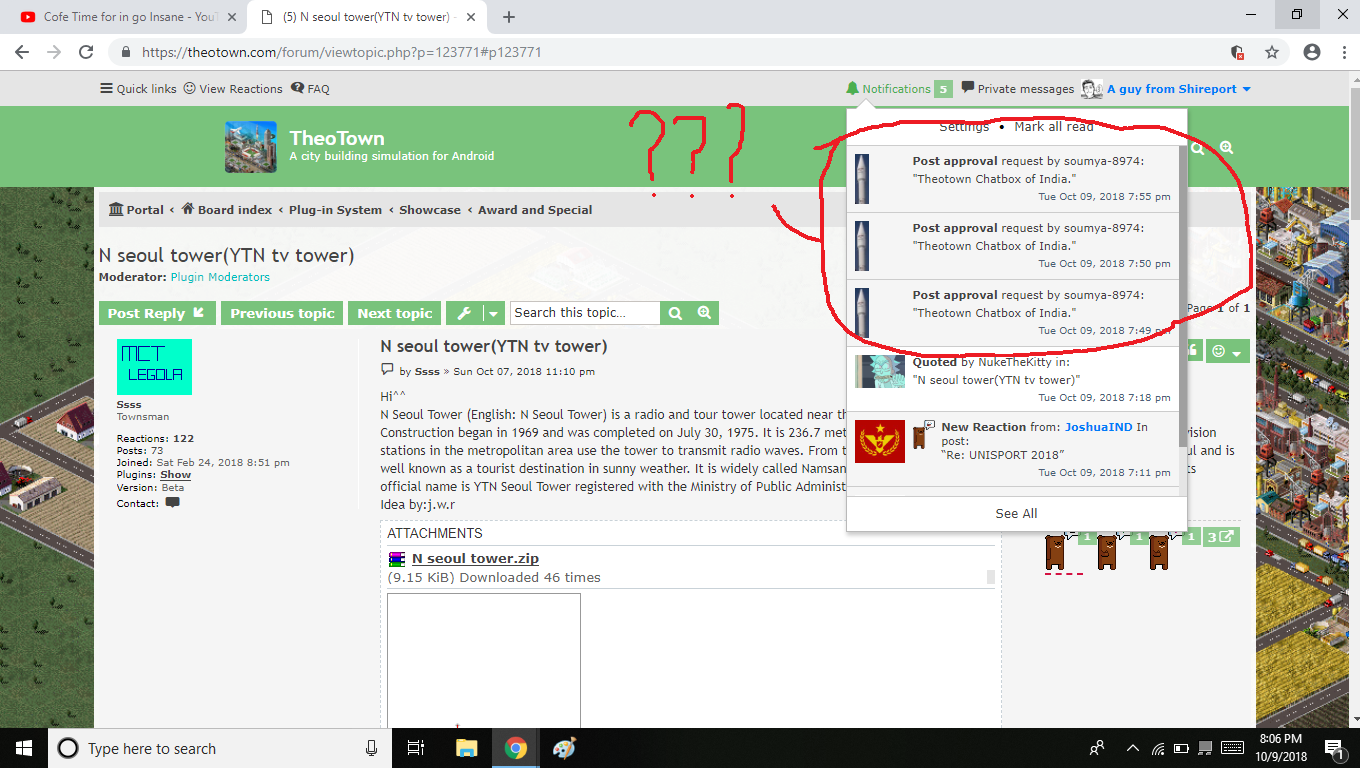
Task: Click taskbar Type here to search box
Action: [220, 748]
